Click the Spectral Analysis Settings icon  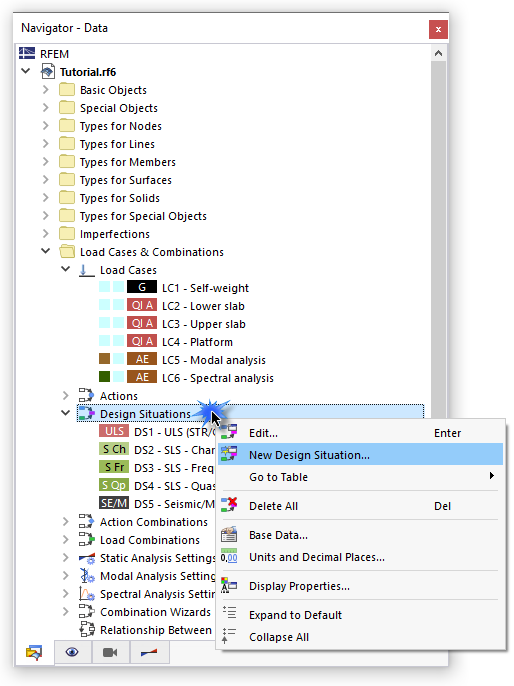86,594
